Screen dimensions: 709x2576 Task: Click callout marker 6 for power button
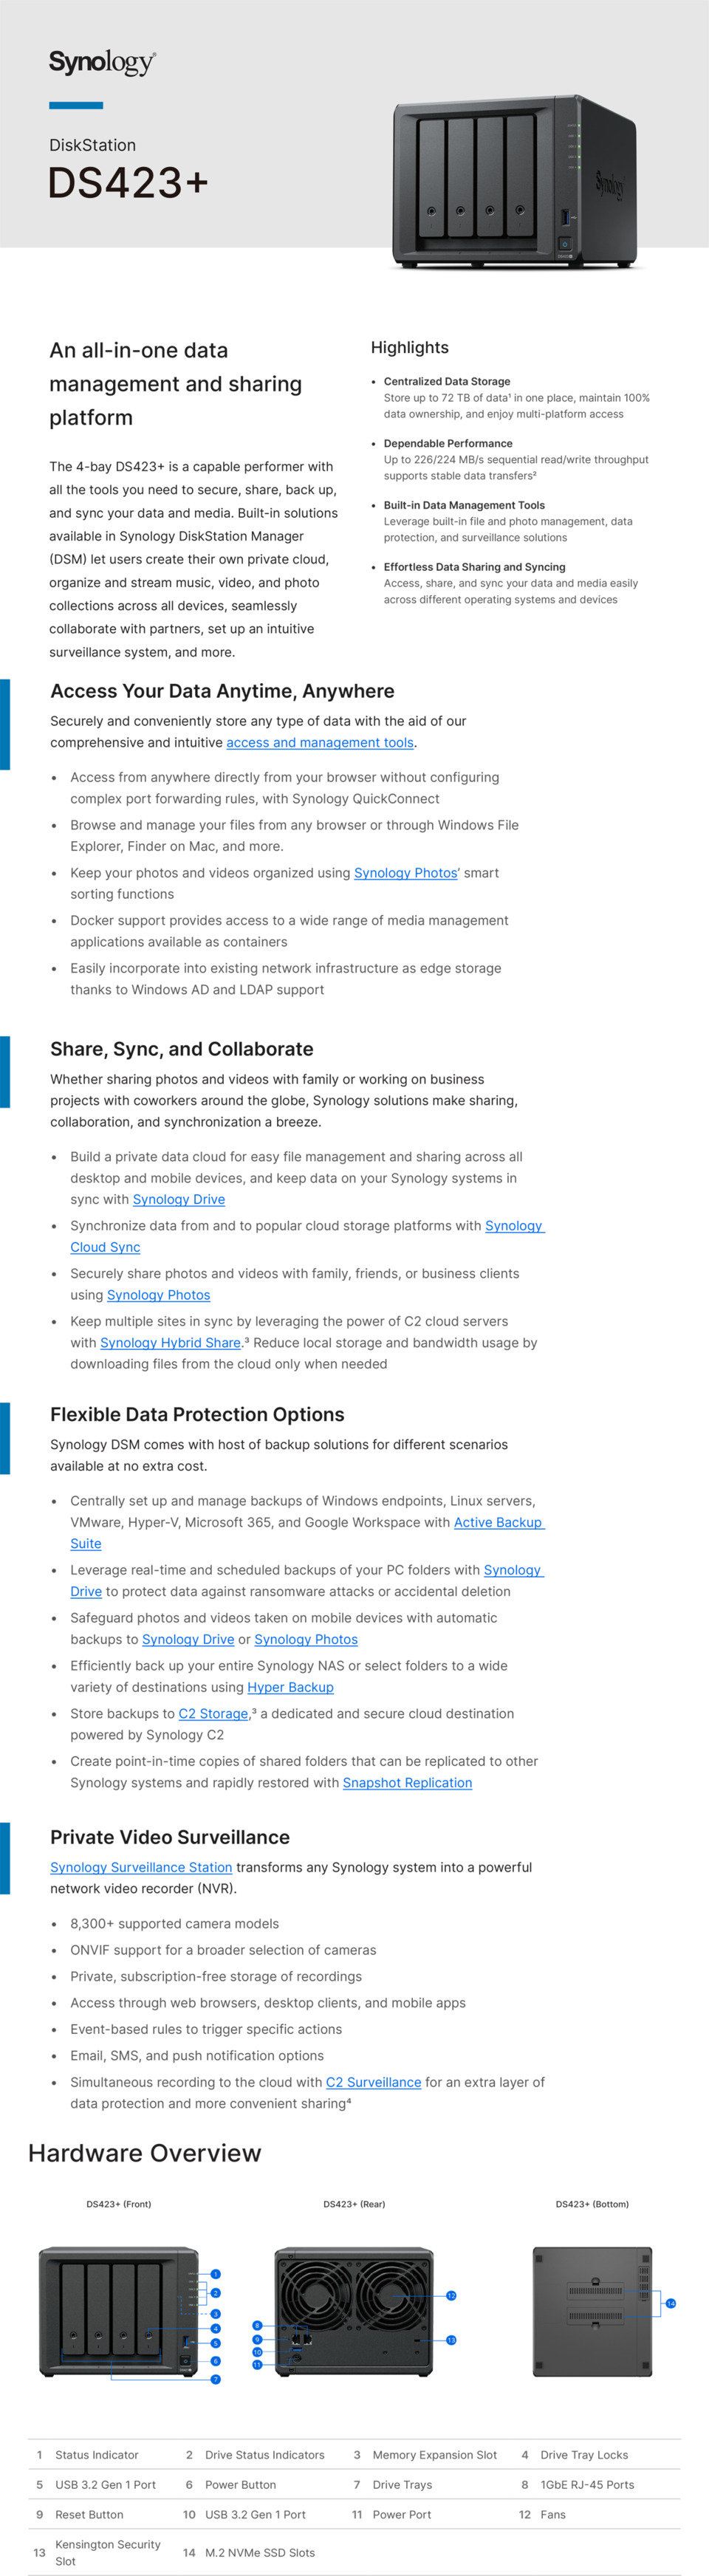216,2361
